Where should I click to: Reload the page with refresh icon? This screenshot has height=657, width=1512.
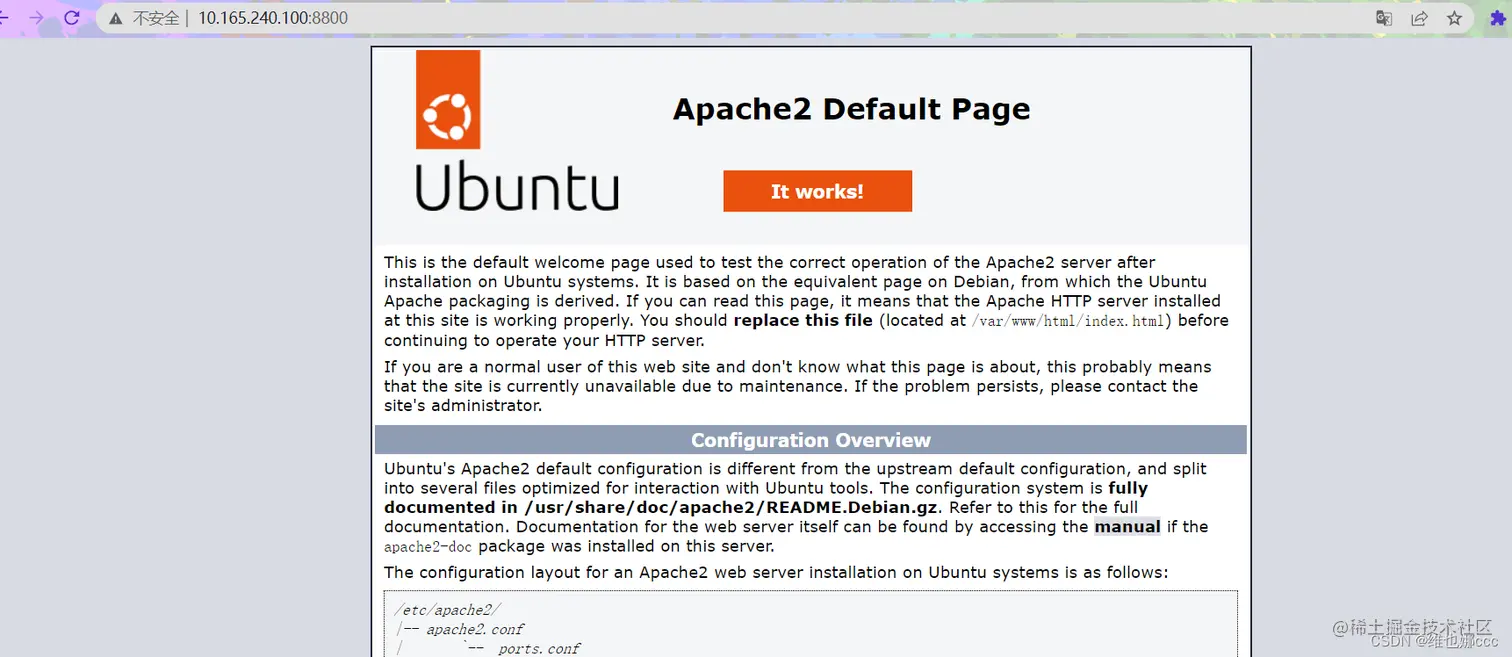pos(71,18)
